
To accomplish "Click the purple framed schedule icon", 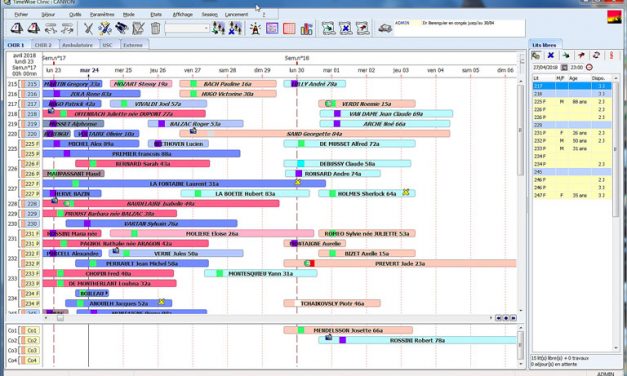I will point(272,28).
